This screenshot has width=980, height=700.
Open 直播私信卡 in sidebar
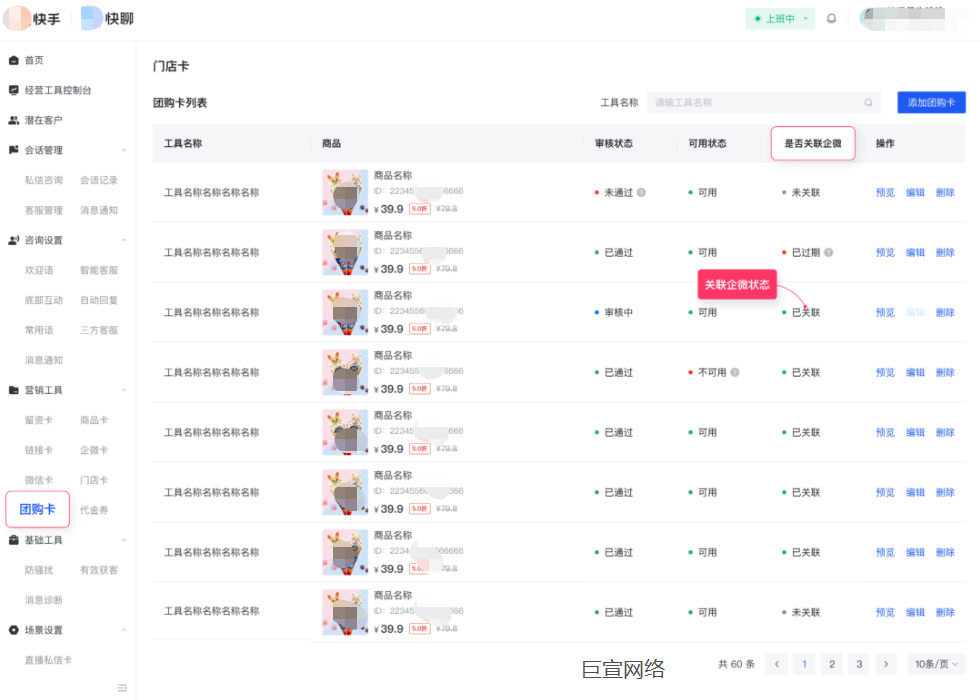point(48,660)
